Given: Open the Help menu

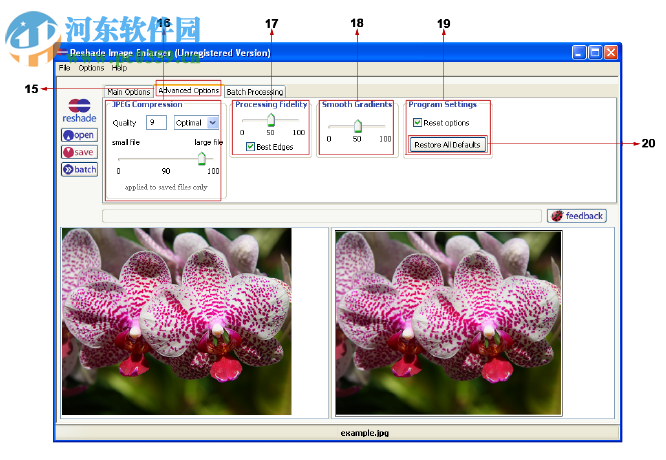Looking at the screenshot, I should point(119,68).
